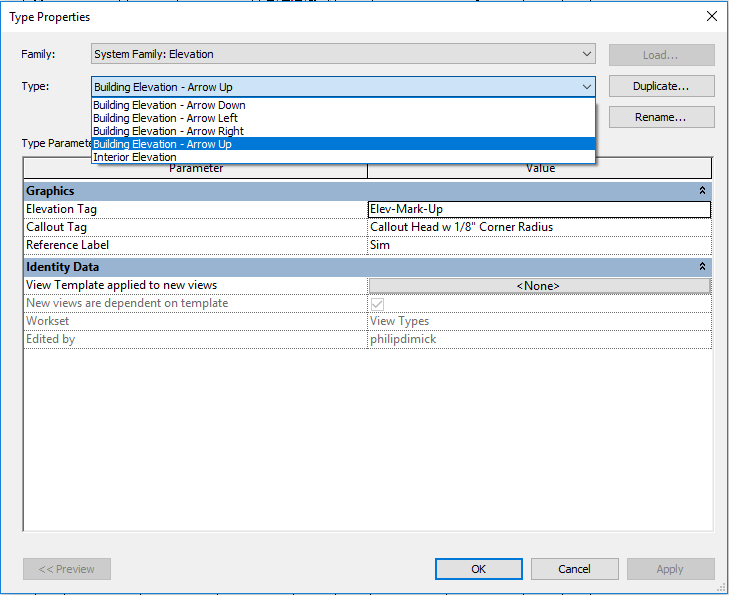Screen dimensions: 729x595
Task: Click the Workset parameter label
Action: pos(47,321)
